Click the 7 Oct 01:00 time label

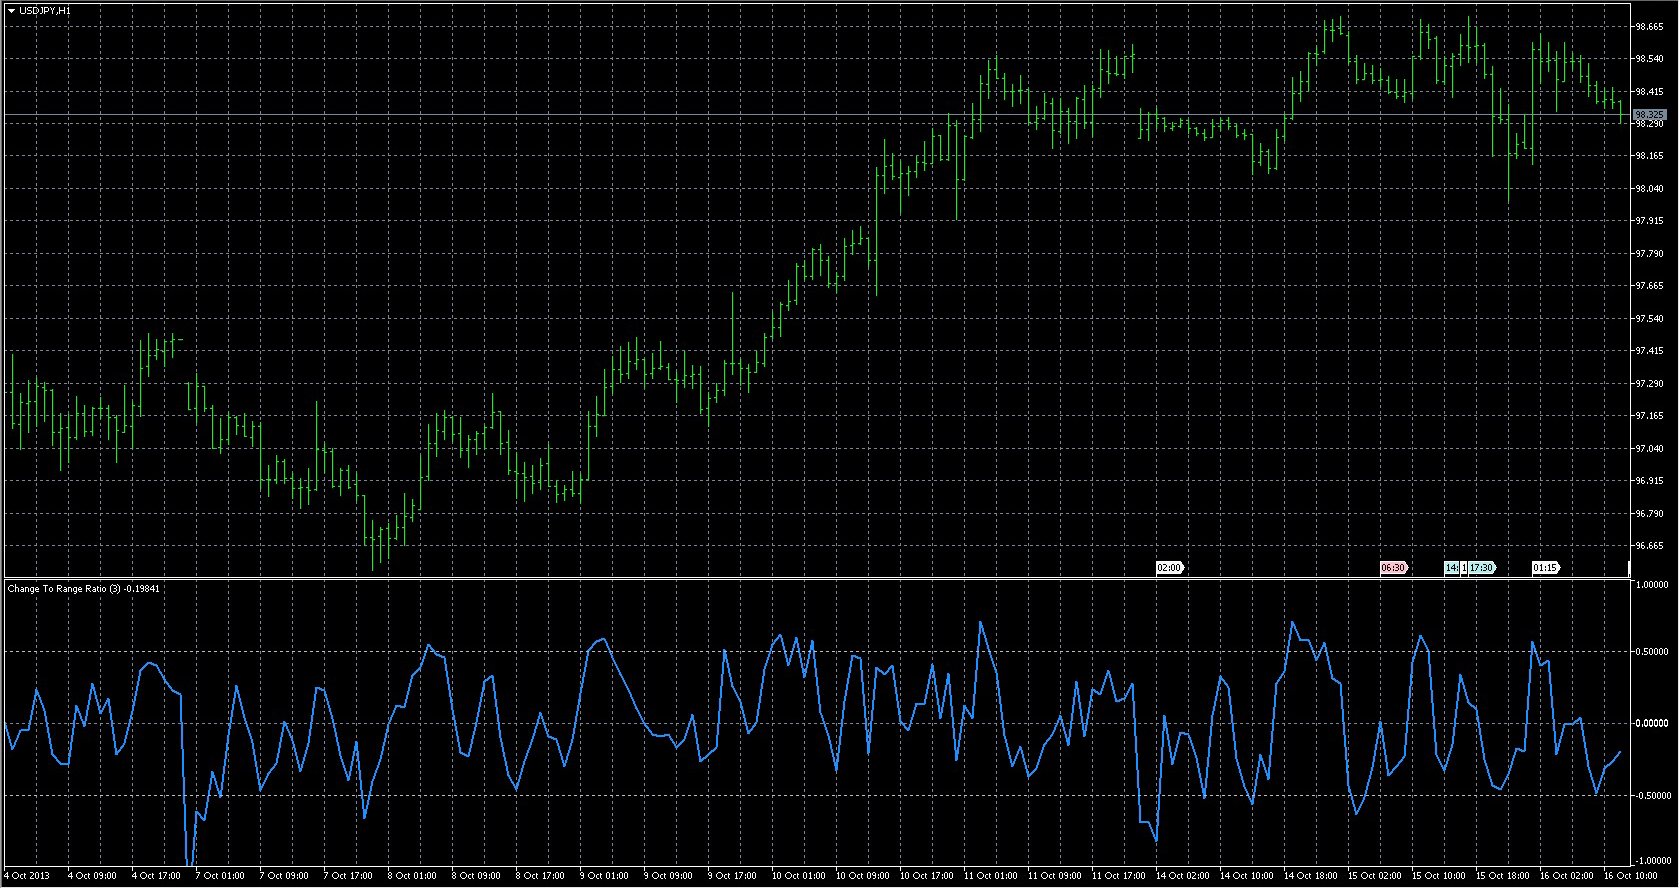[x=220, y=876]
